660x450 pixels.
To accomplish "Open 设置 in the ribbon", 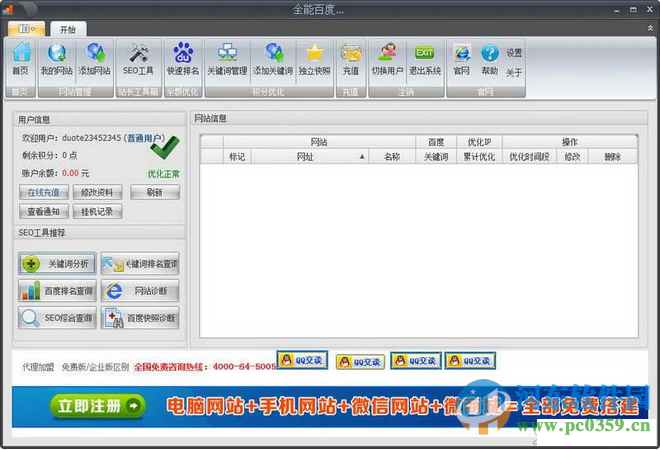I will (514, 53).
